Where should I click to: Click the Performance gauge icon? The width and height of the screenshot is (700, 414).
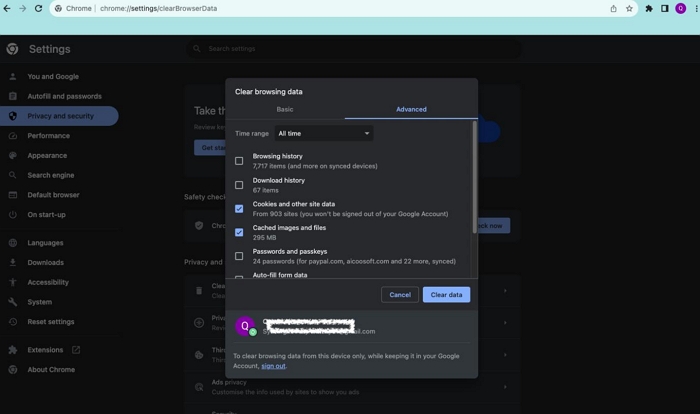(x=13, y=136)
